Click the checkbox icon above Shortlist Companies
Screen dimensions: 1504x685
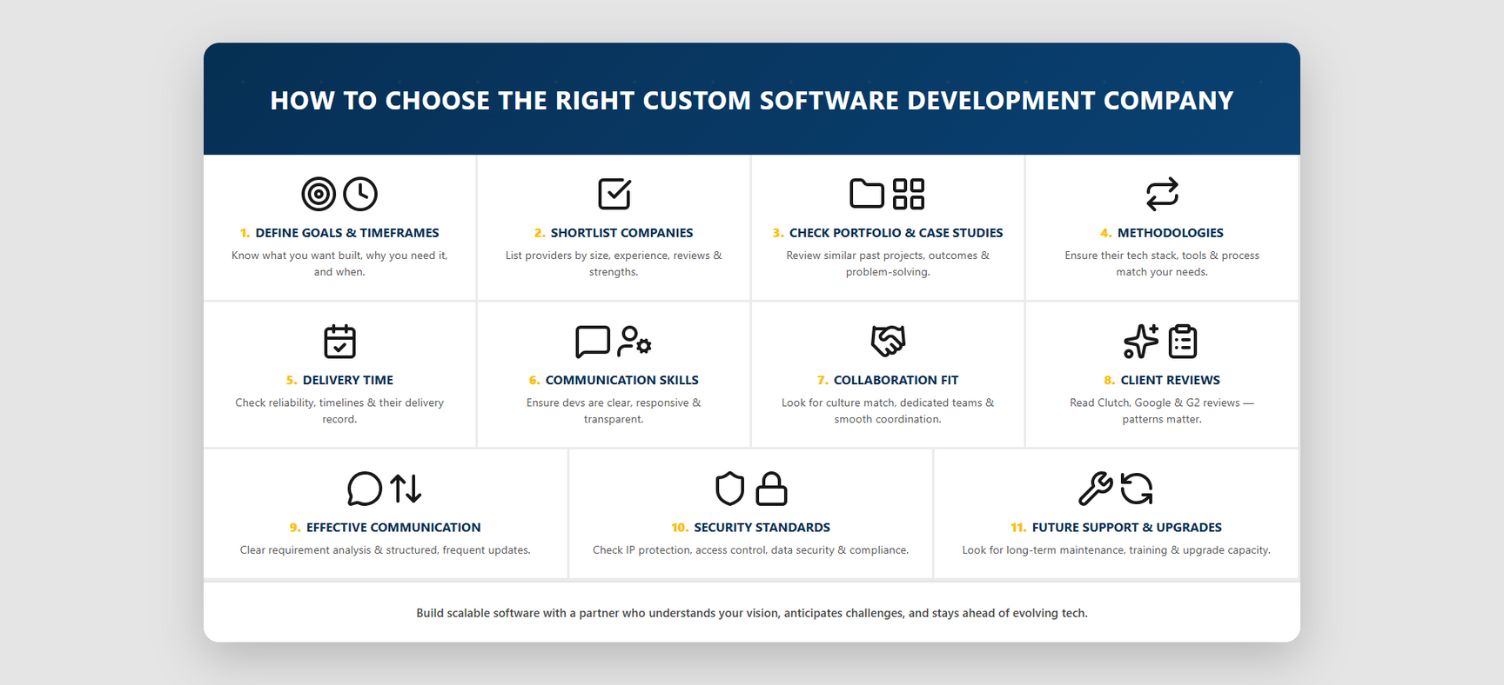tap(614, 194)
